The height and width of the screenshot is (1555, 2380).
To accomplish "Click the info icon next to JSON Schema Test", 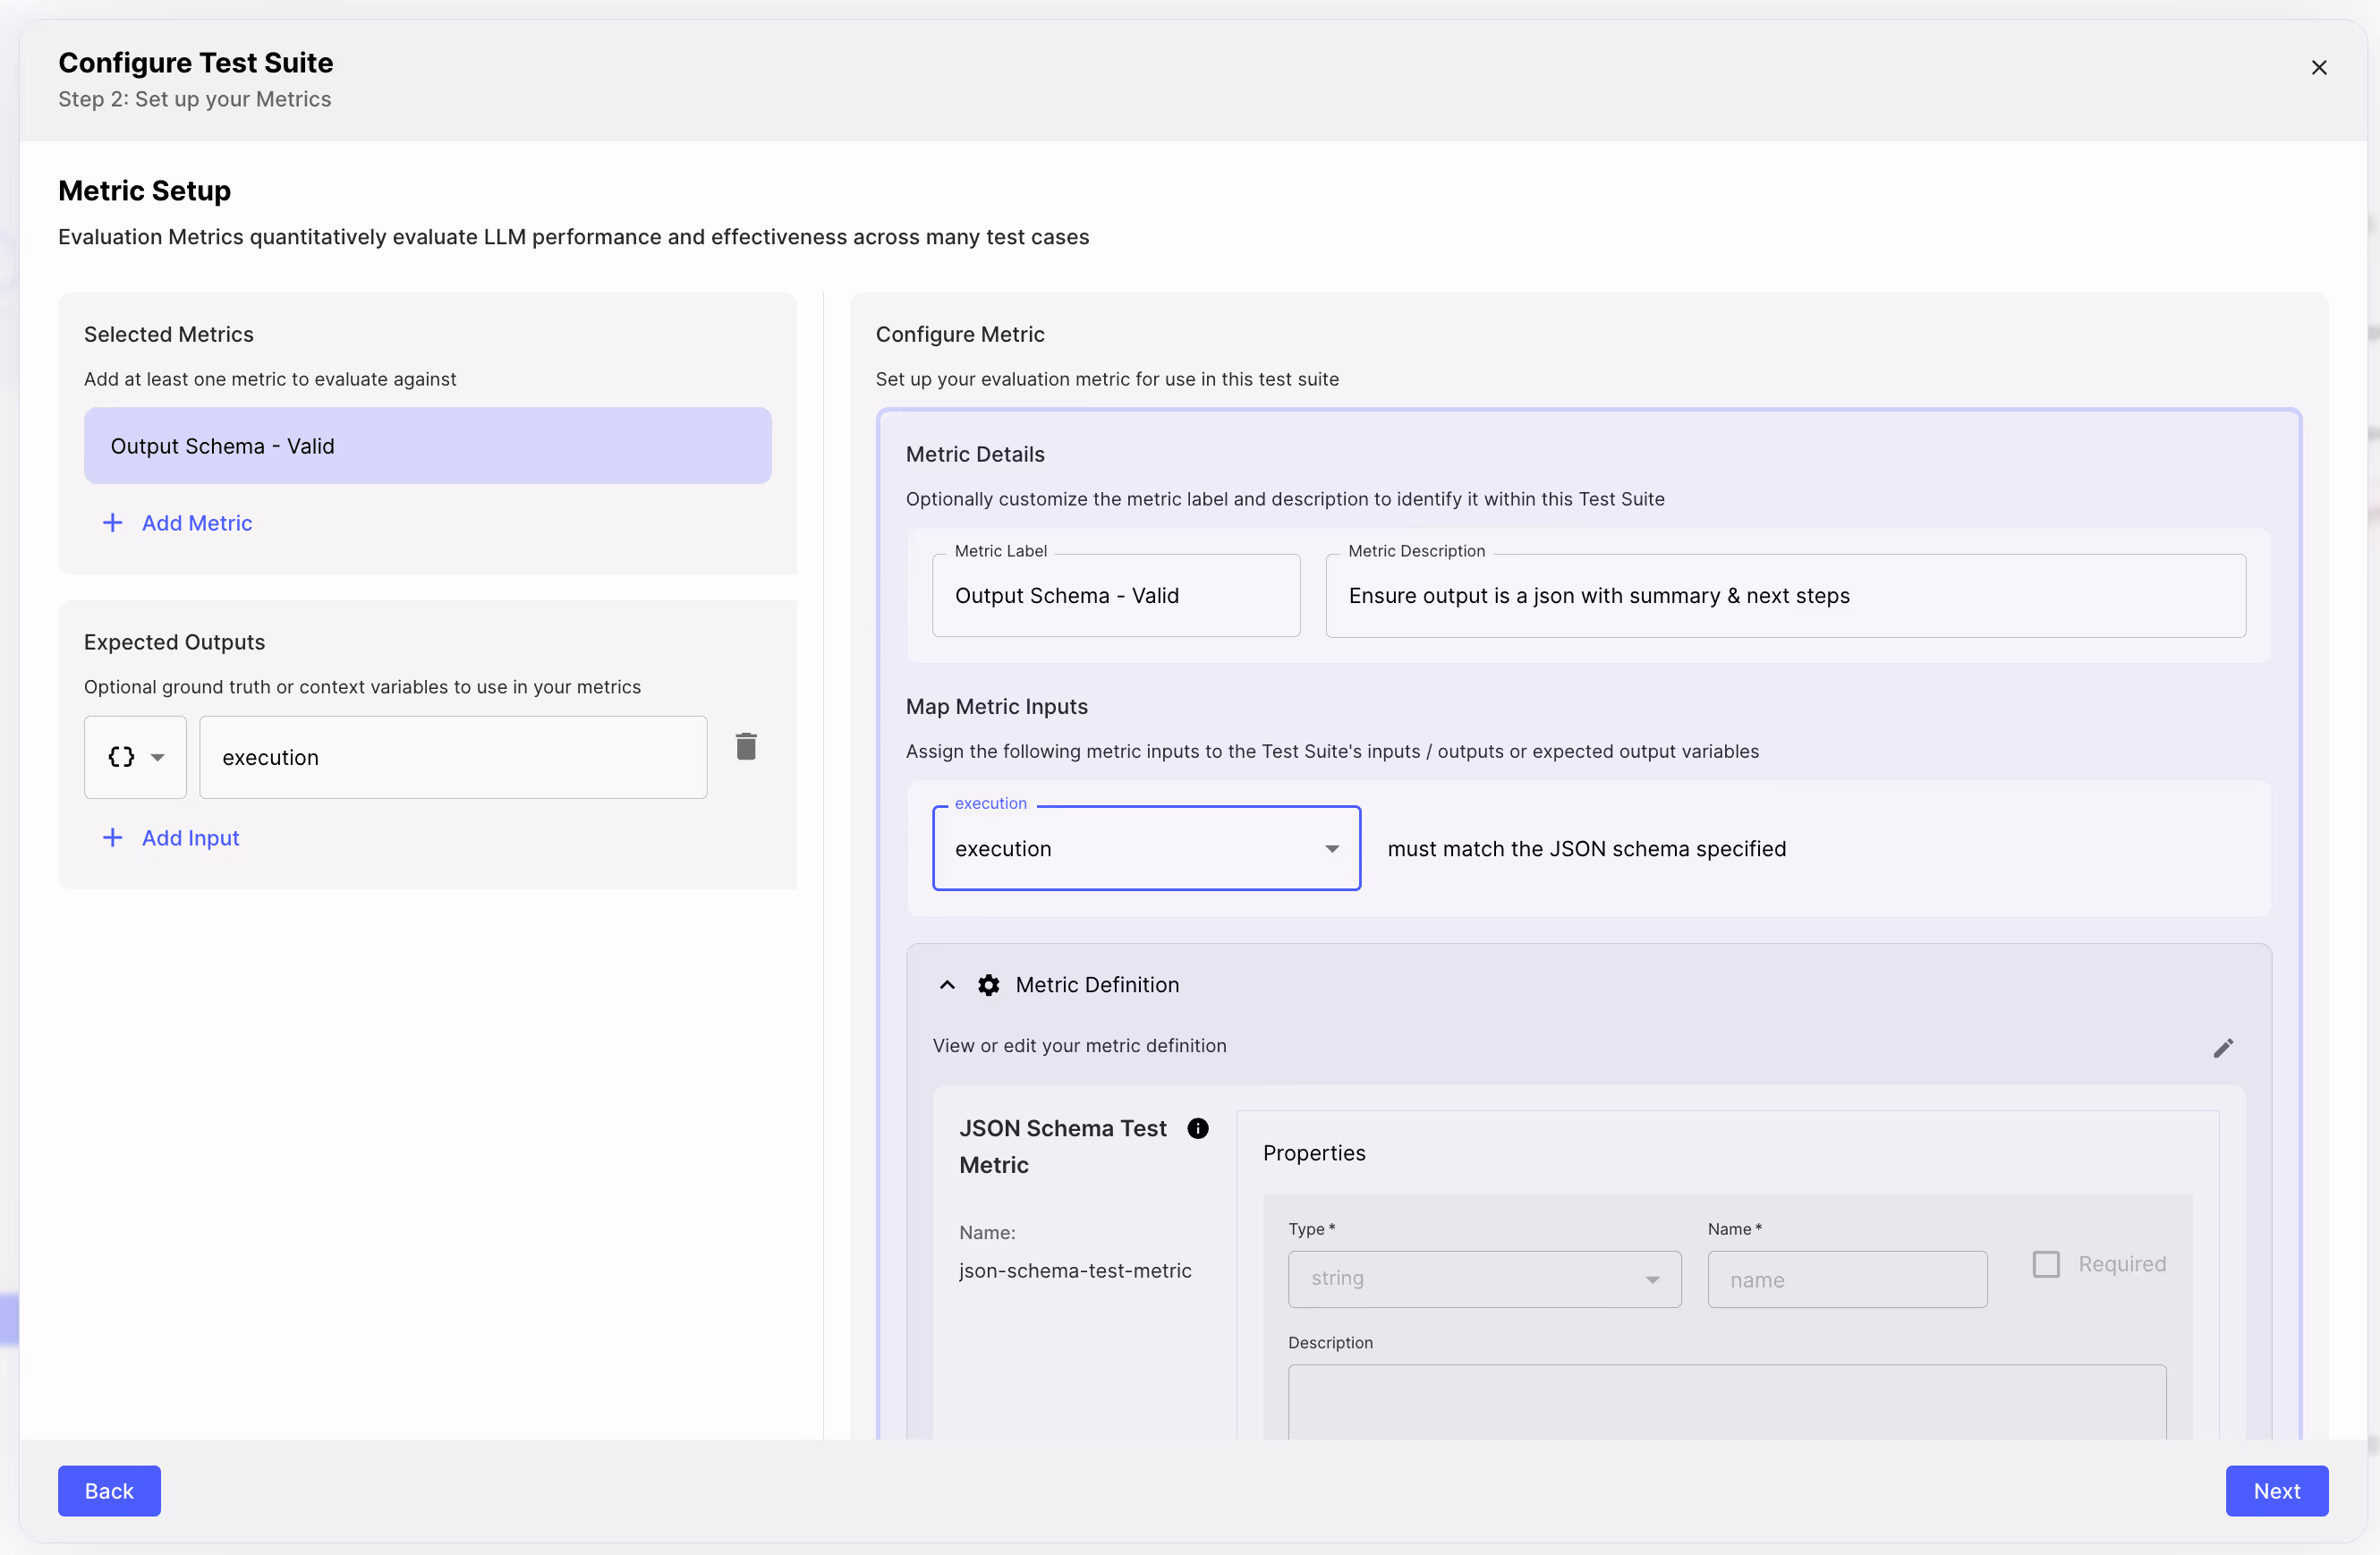I will click(x=1197, y=1128).
